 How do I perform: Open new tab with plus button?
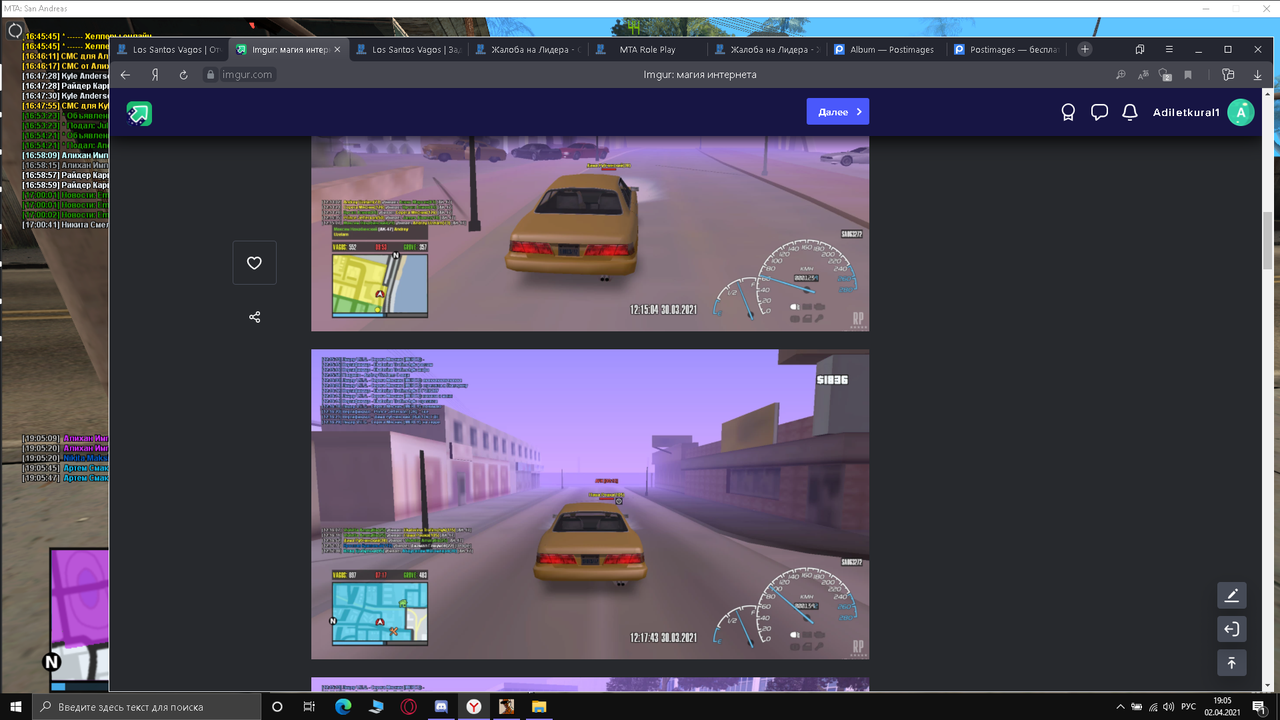pos(1084,49)
